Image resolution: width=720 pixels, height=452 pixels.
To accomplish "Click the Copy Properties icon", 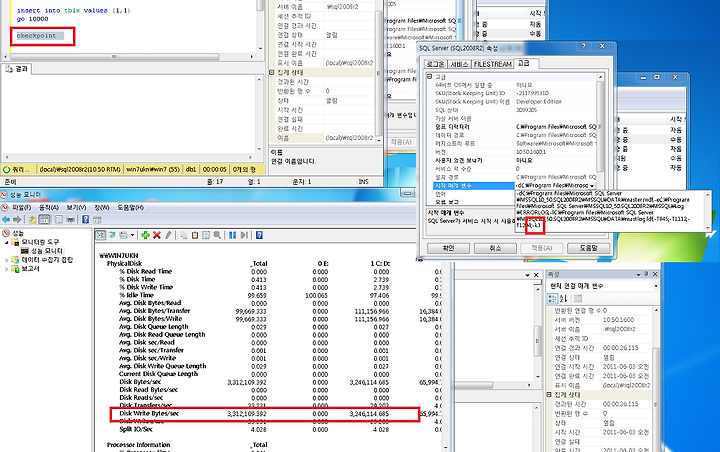I will [x=184, y=235].
